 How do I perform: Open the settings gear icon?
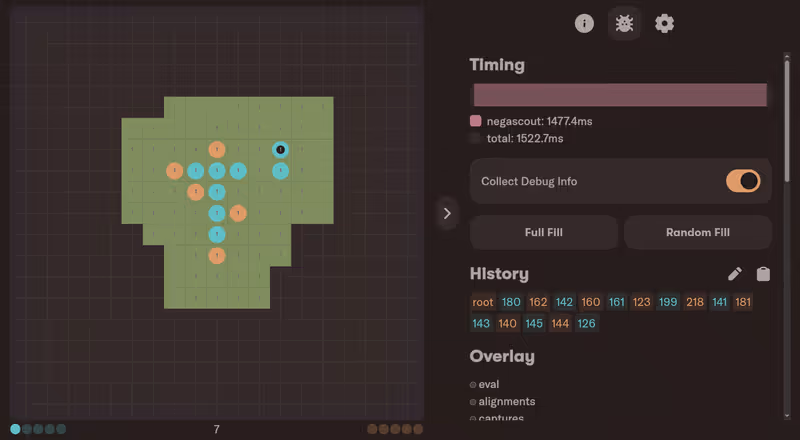pyautogui.click(x=665, y=23)
